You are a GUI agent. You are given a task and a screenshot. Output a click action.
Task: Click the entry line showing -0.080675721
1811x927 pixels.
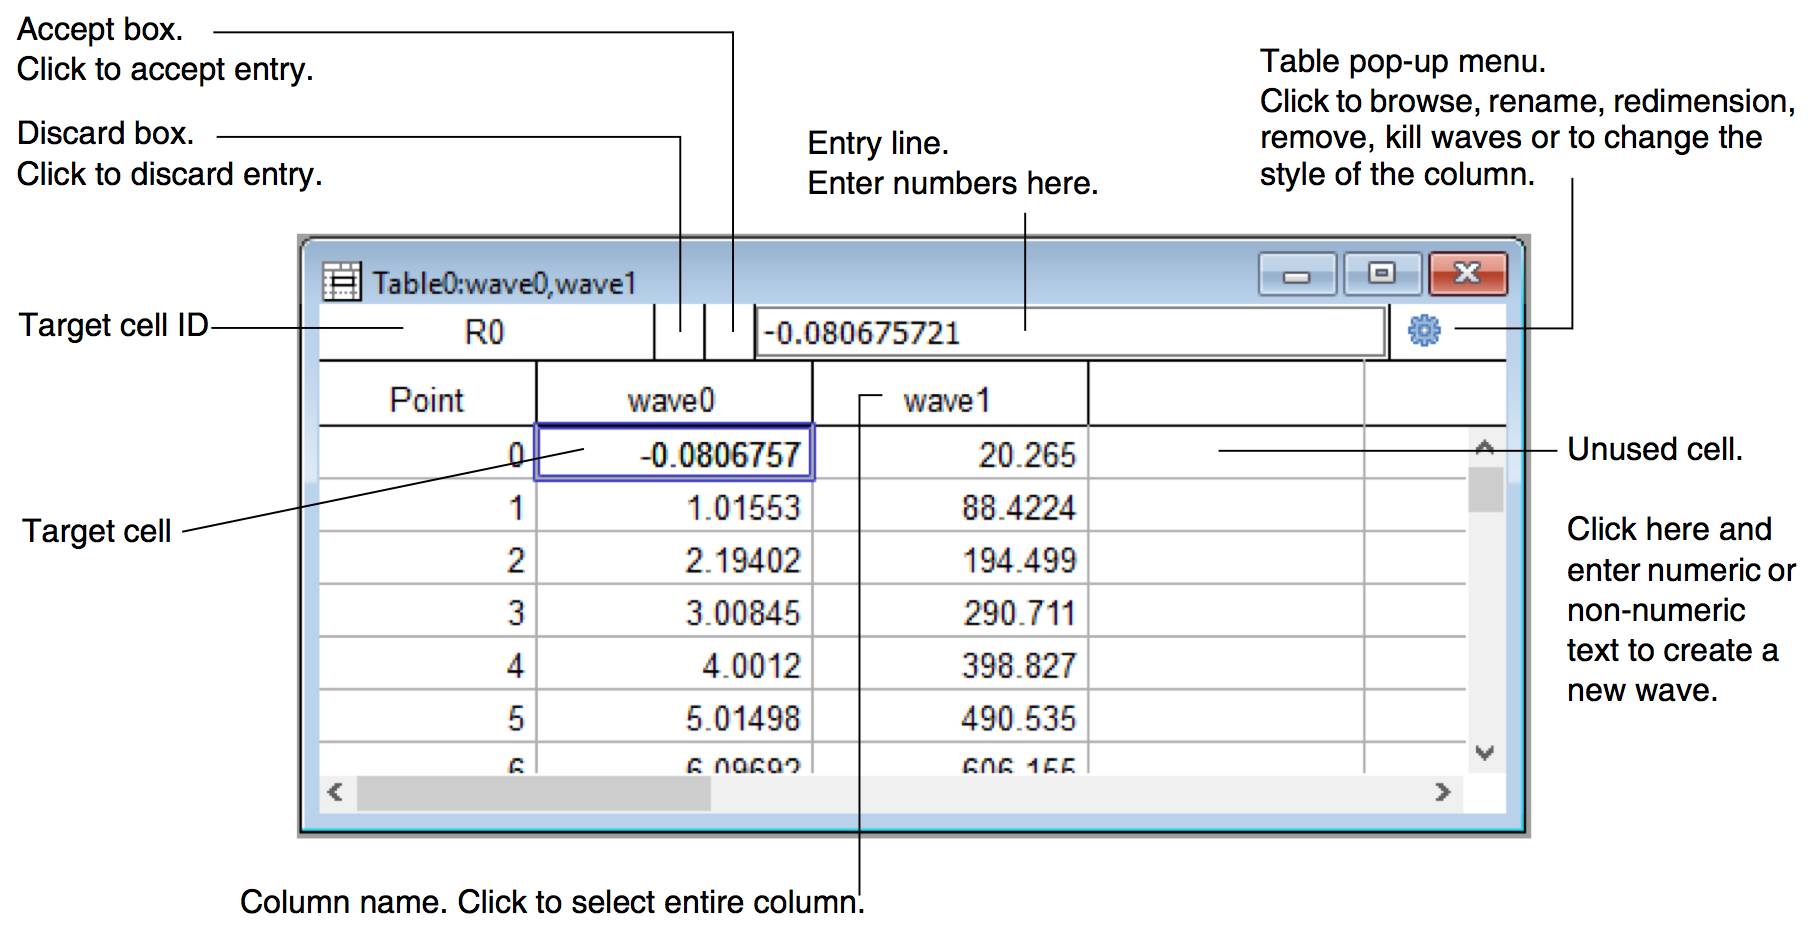pos(1068,332)
